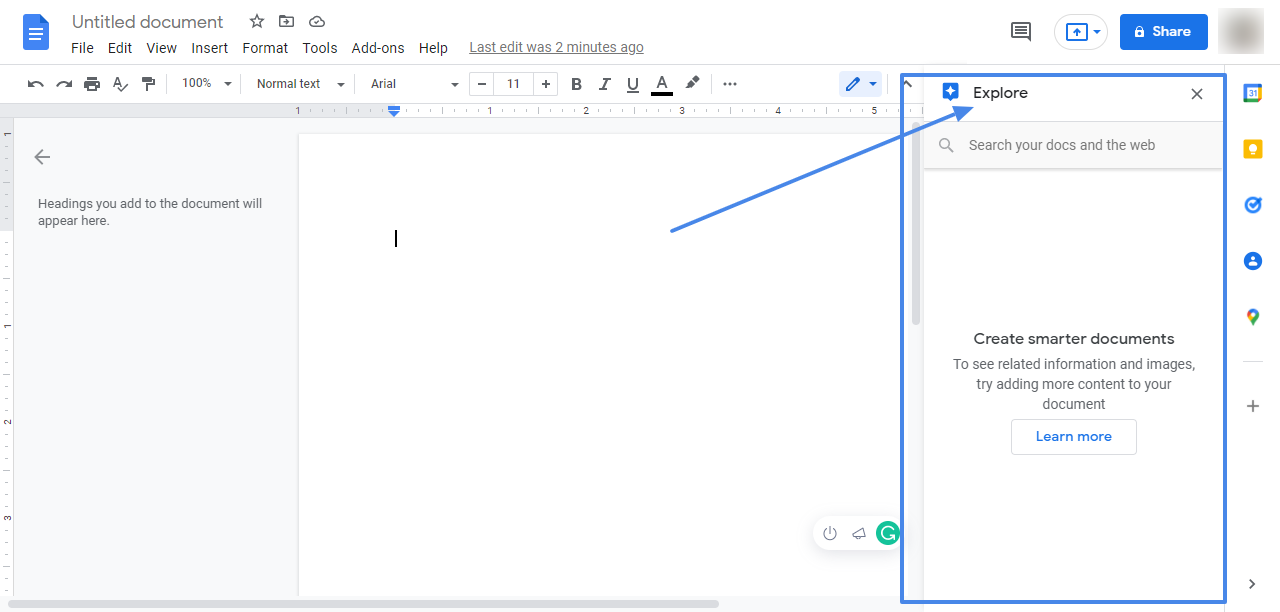1280x612 pixels.
Task: Activate the paint format tool
Action: tap(148, 84)
